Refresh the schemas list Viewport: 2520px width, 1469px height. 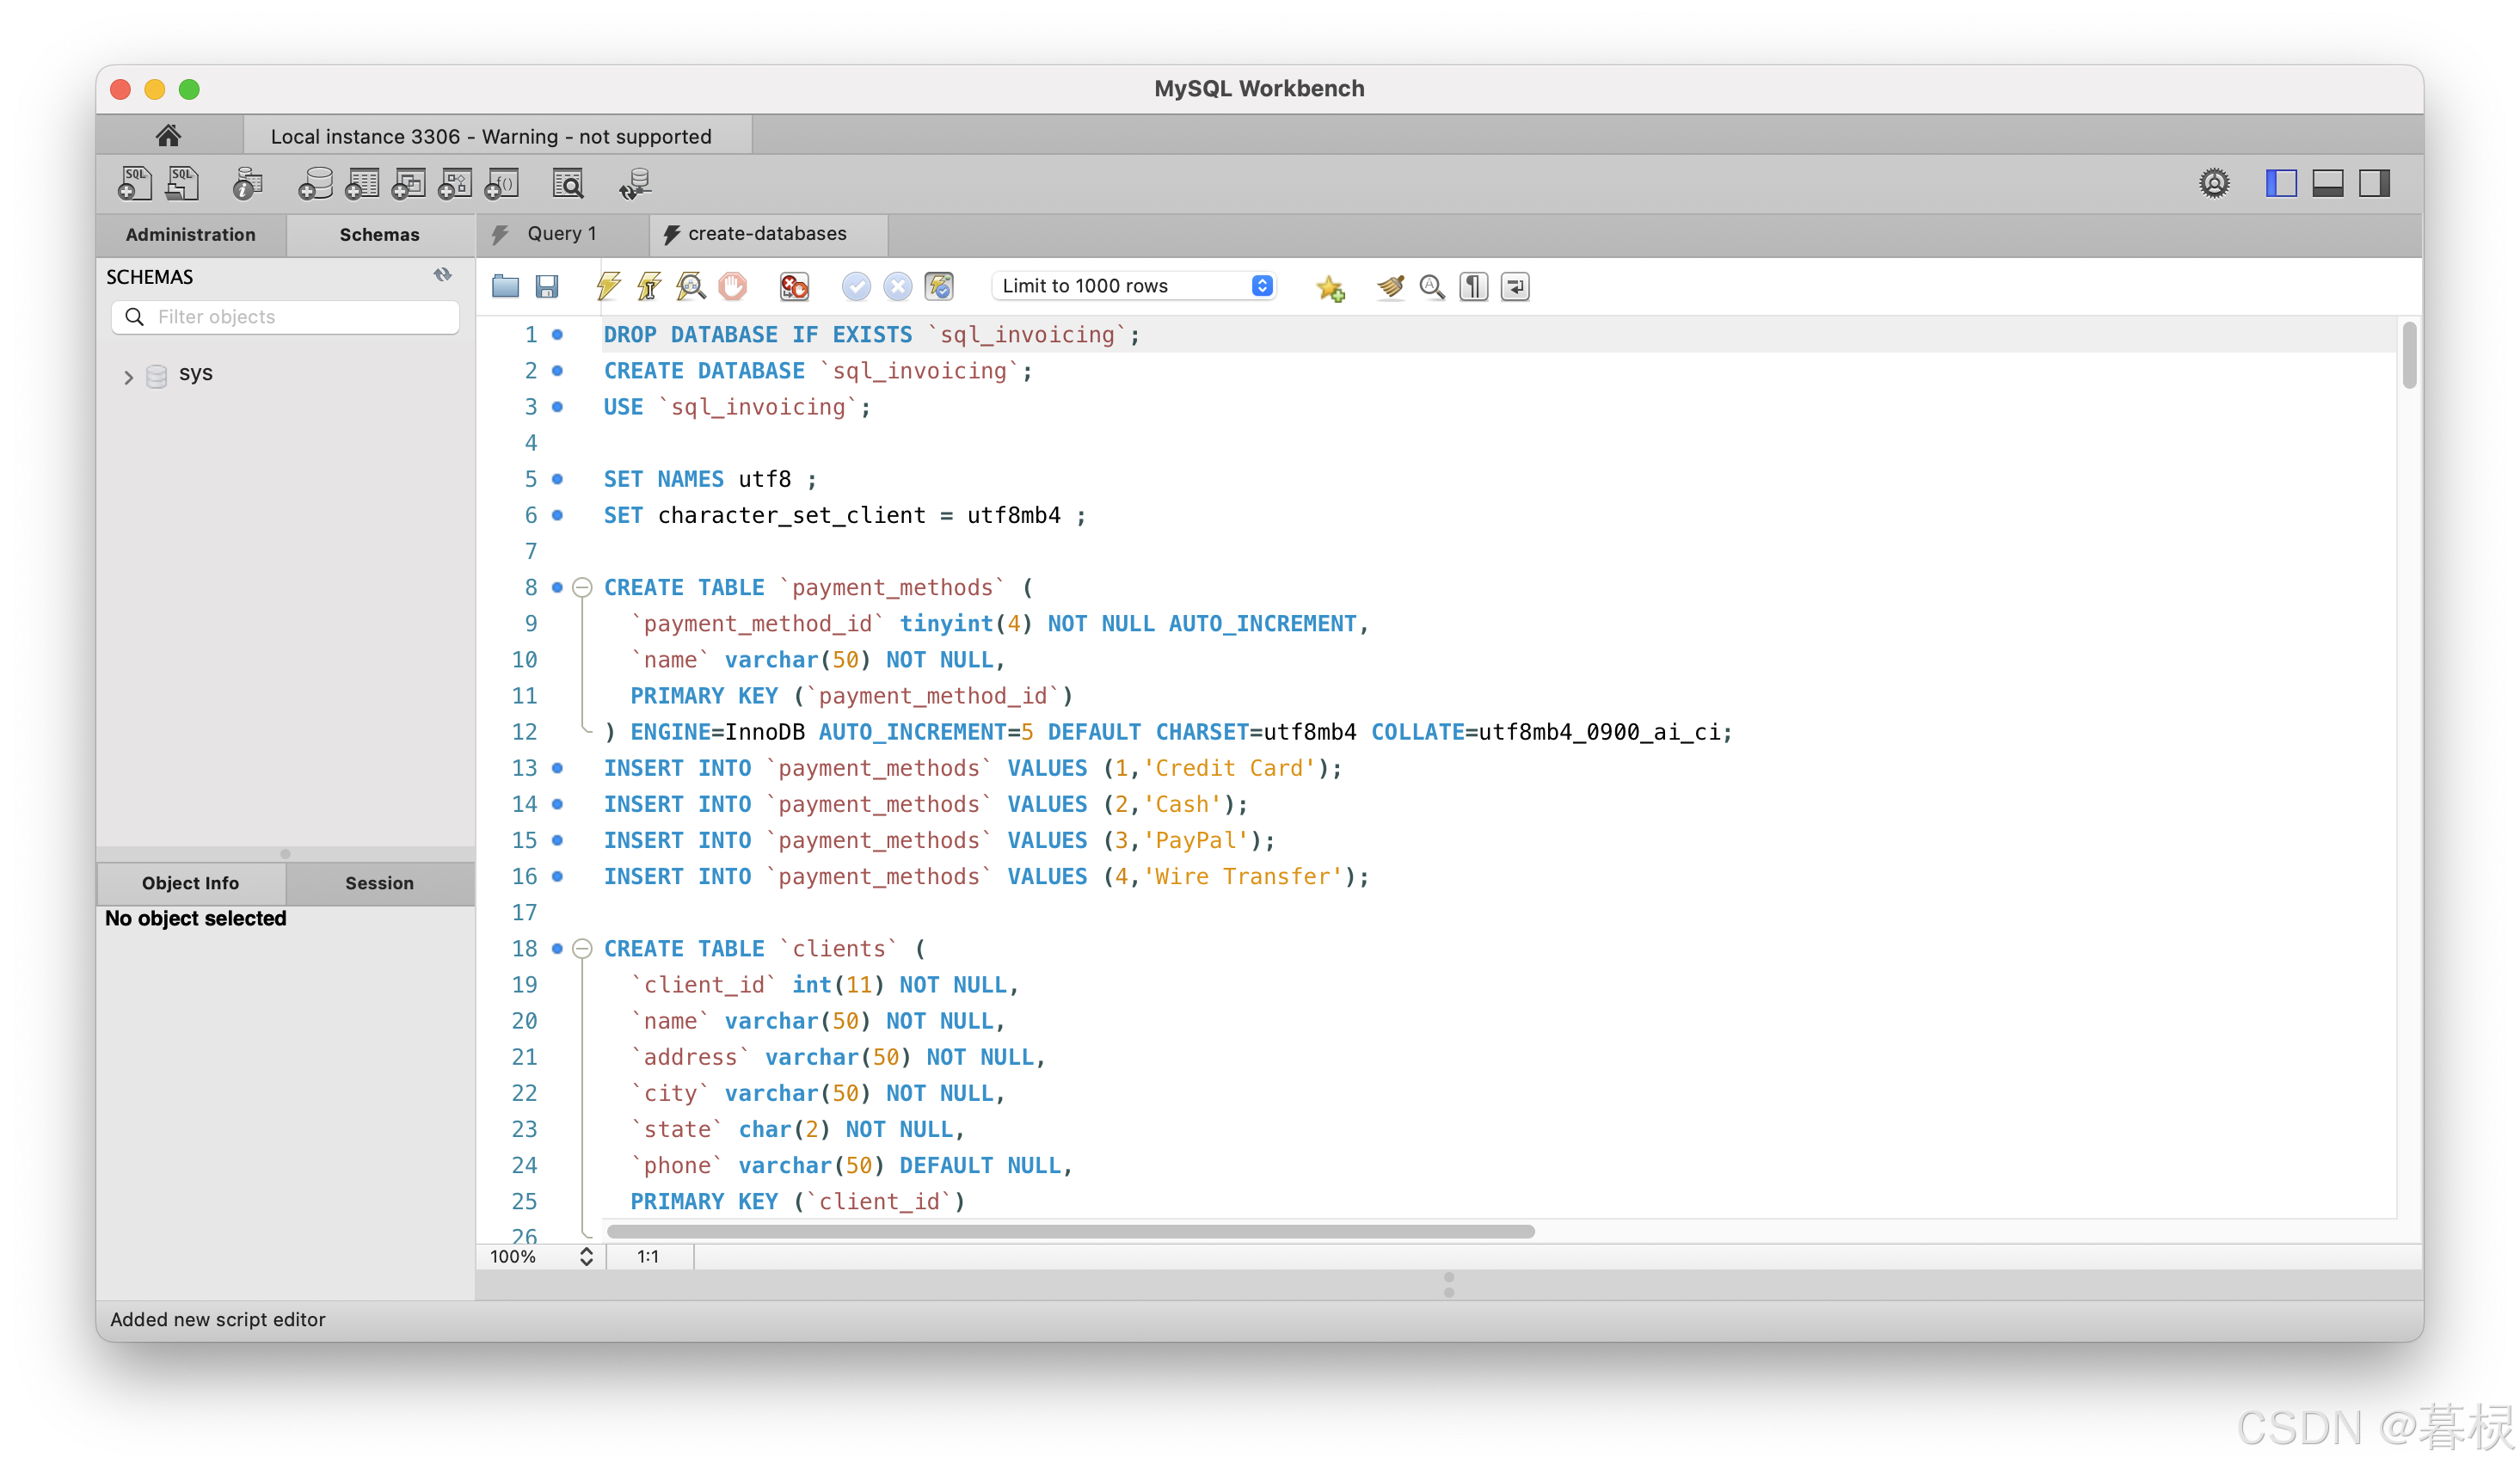coord(442,275)
